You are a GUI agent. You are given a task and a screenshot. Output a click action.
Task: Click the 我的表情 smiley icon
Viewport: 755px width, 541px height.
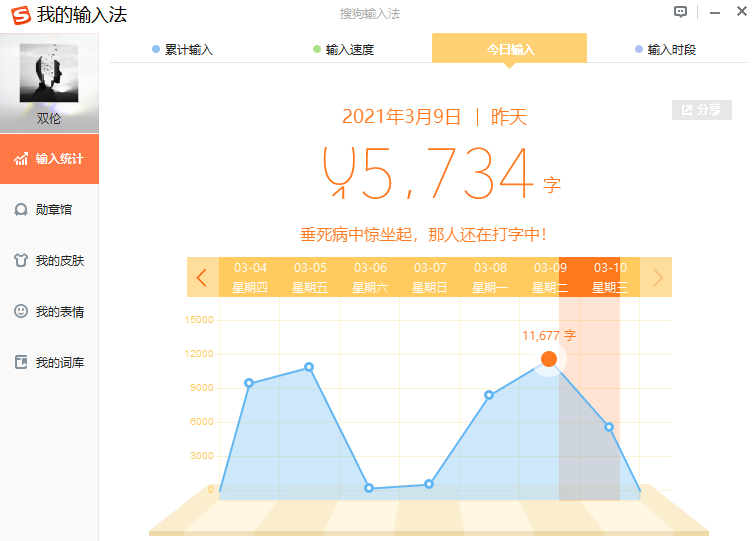(21, 311)
